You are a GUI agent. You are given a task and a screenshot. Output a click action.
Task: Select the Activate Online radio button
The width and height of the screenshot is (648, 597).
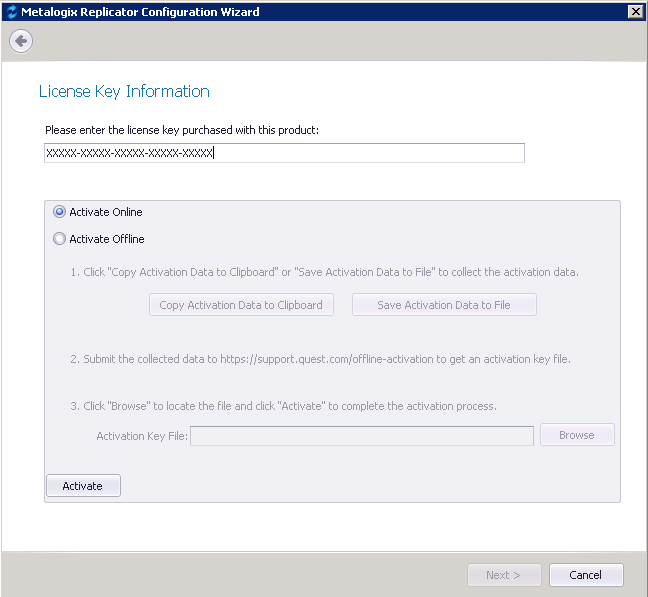point(60,212)
